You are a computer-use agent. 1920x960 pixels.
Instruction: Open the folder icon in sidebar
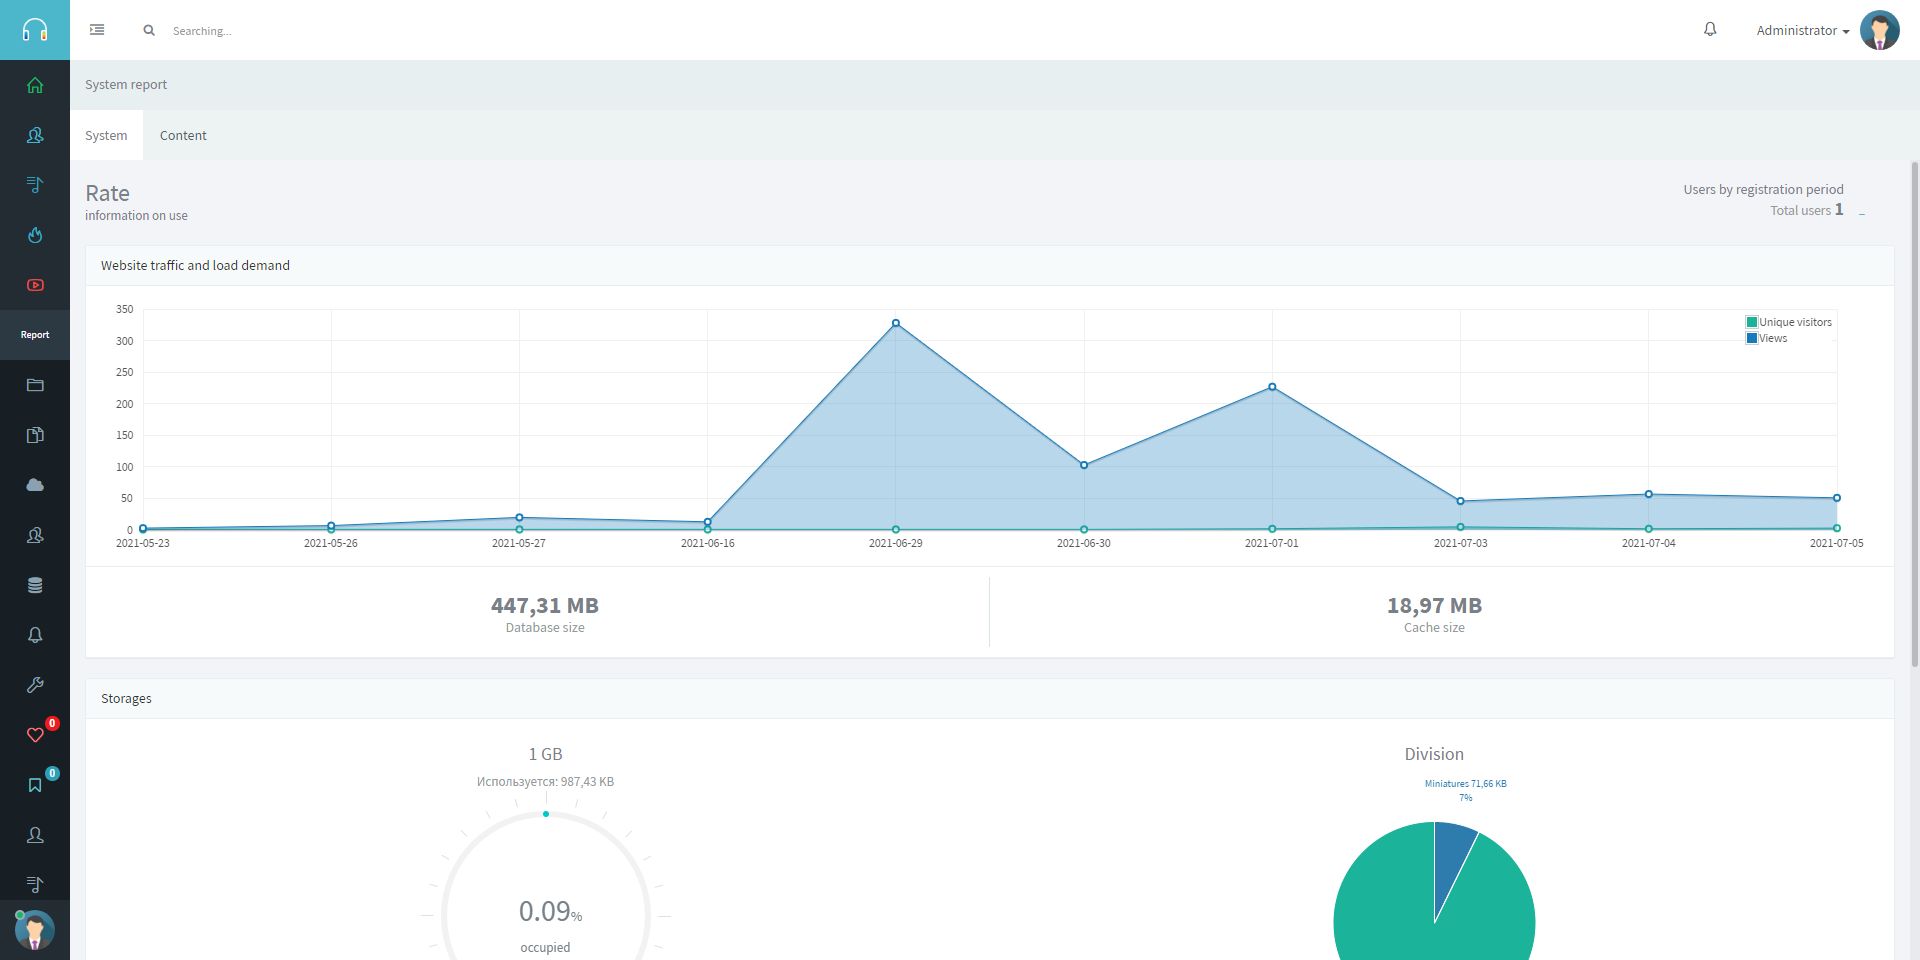35,385
